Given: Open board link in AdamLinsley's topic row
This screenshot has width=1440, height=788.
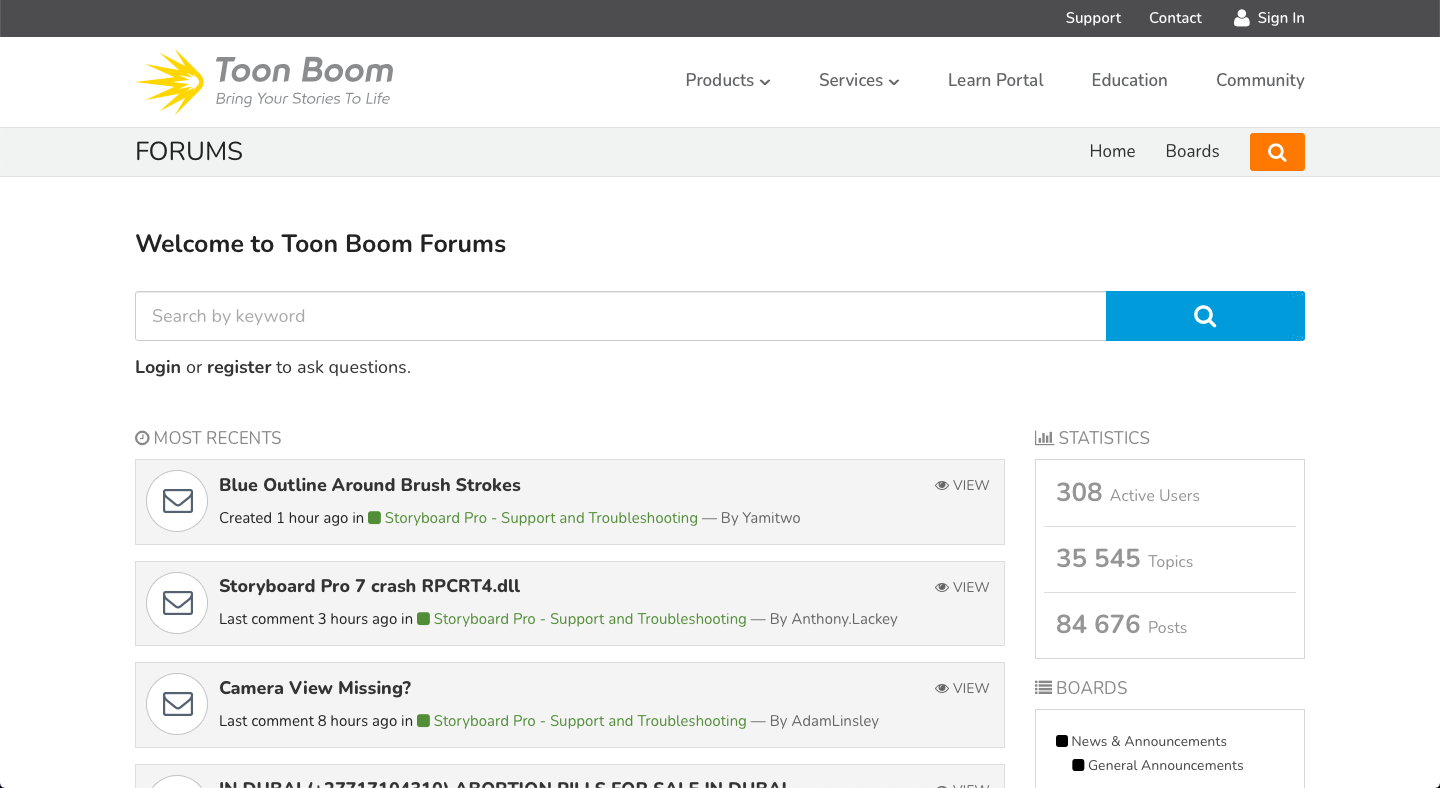Looking at the screenshot, I should [x=590, y=721].
